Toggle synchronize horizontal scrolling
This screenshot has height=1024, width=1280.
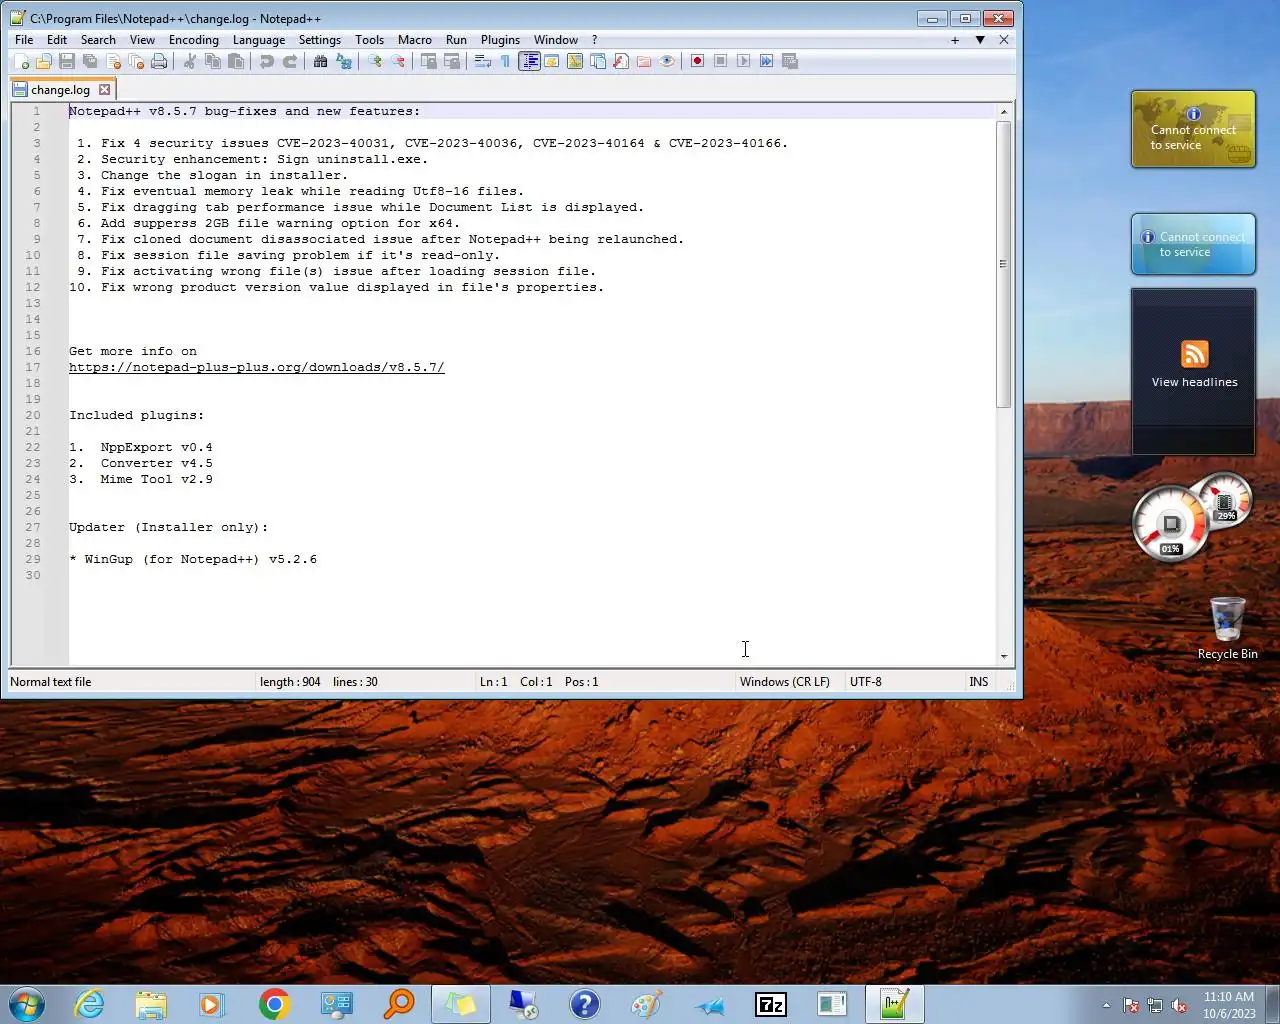(x=452, y=61)
